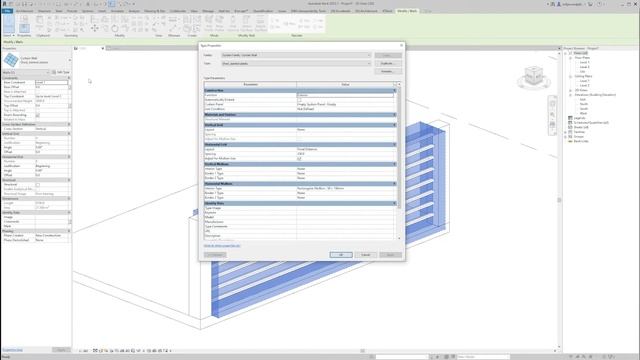Click the Base Constraint field in Properties
The image size is (640, 360).
(51, 82)
